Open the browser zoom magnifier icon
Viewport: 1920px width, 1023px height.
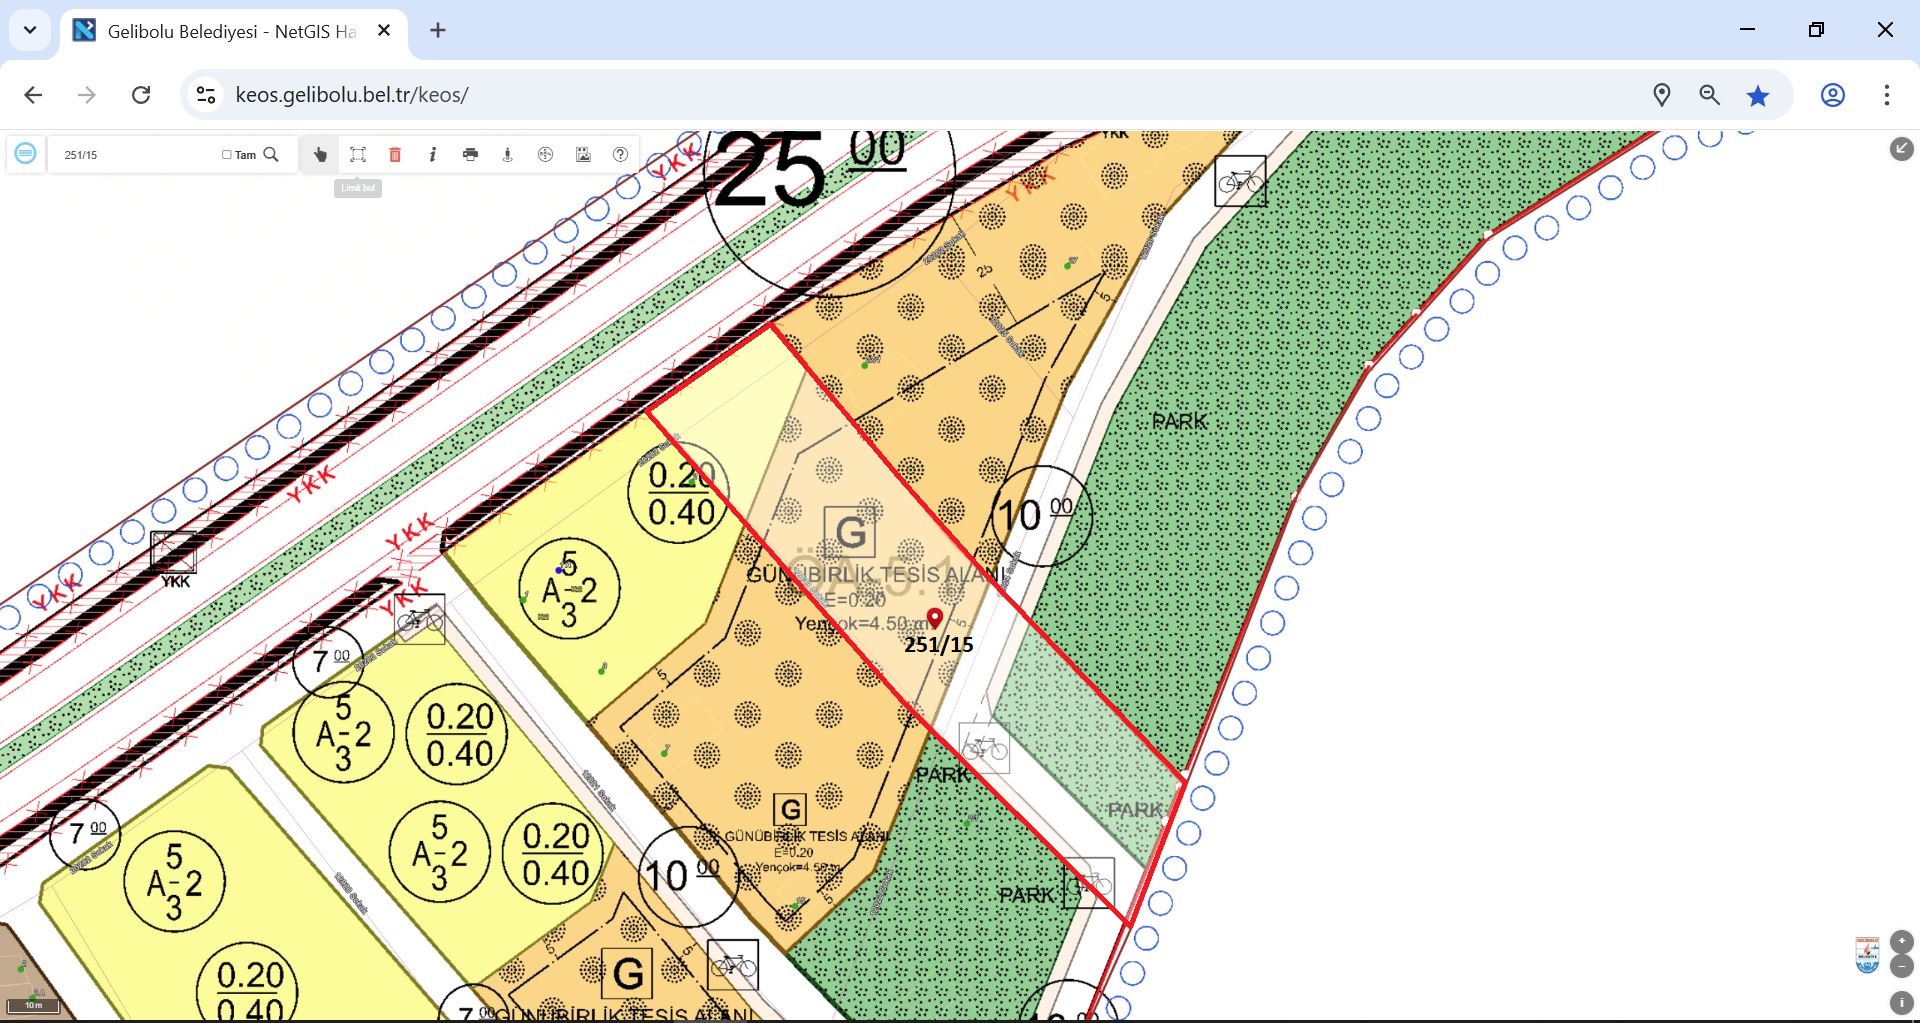(x=1709, y=95)
